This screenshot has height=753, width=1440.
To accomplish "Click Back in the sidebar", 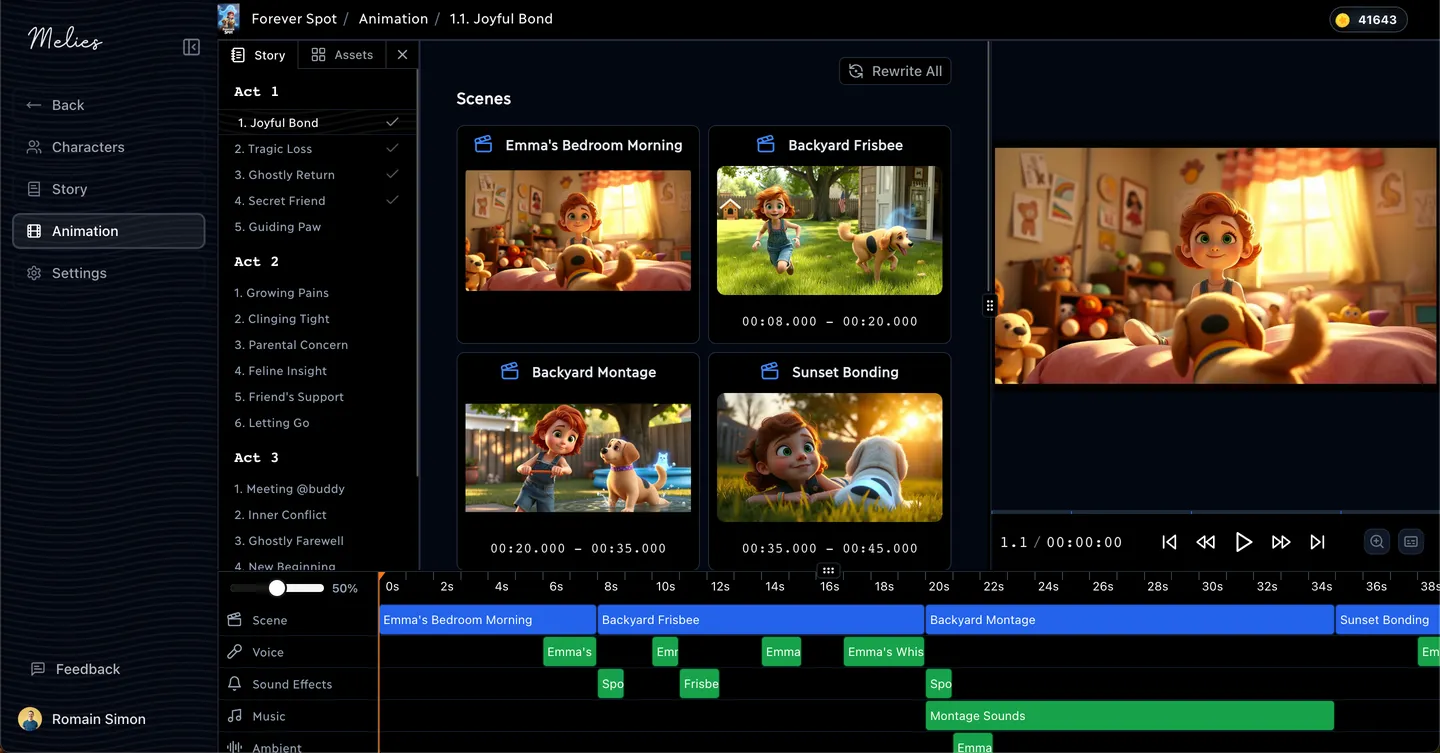I will tap(67, 104).
